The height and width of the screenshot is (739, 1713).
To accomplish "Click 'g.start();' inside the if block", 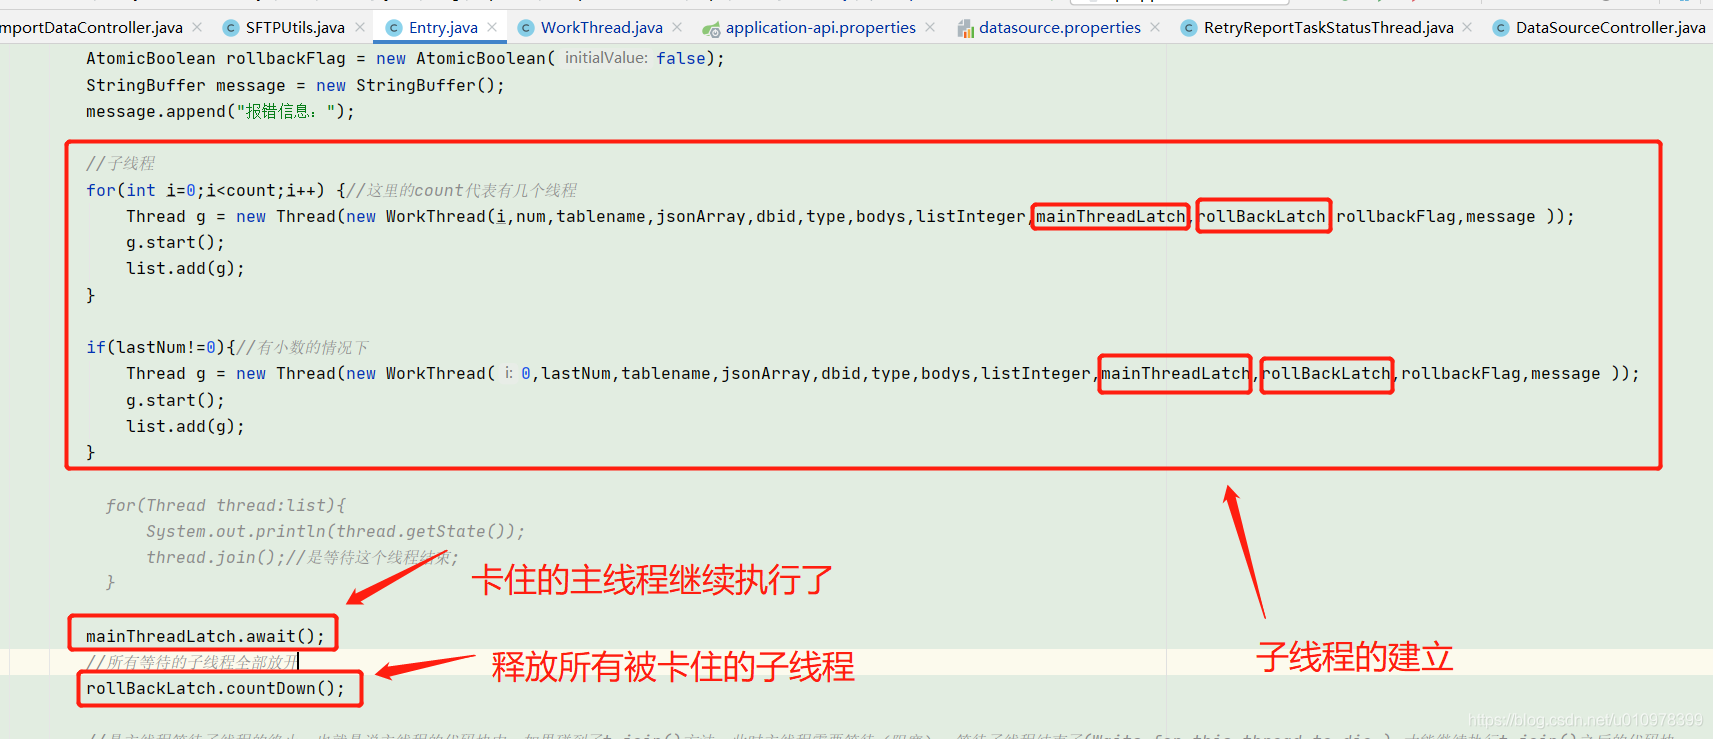I will [175, 400].
